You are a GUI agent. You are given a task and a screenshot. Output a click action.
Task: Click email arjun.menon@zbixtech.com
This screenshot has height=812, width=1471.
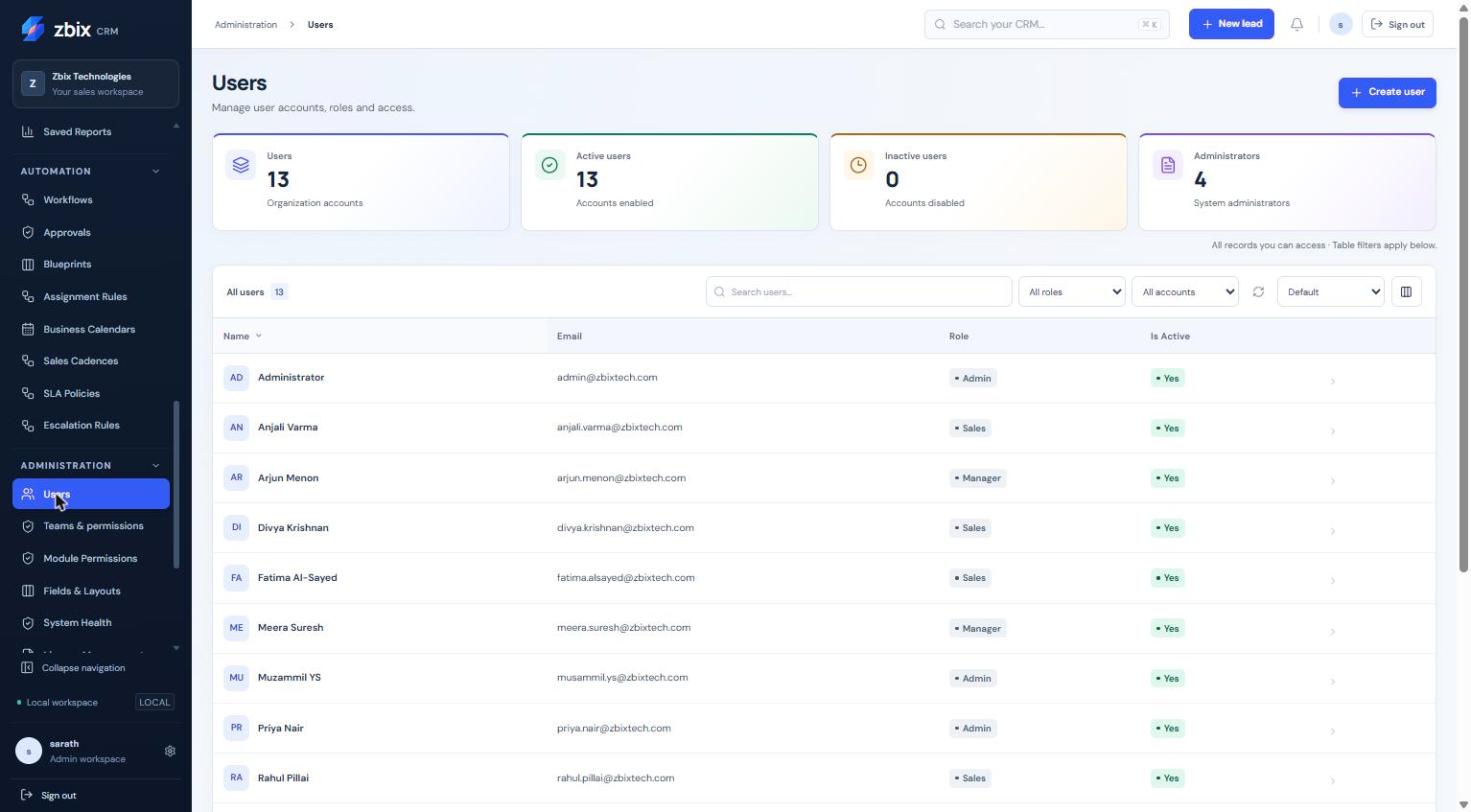click(x=621, y=478)
